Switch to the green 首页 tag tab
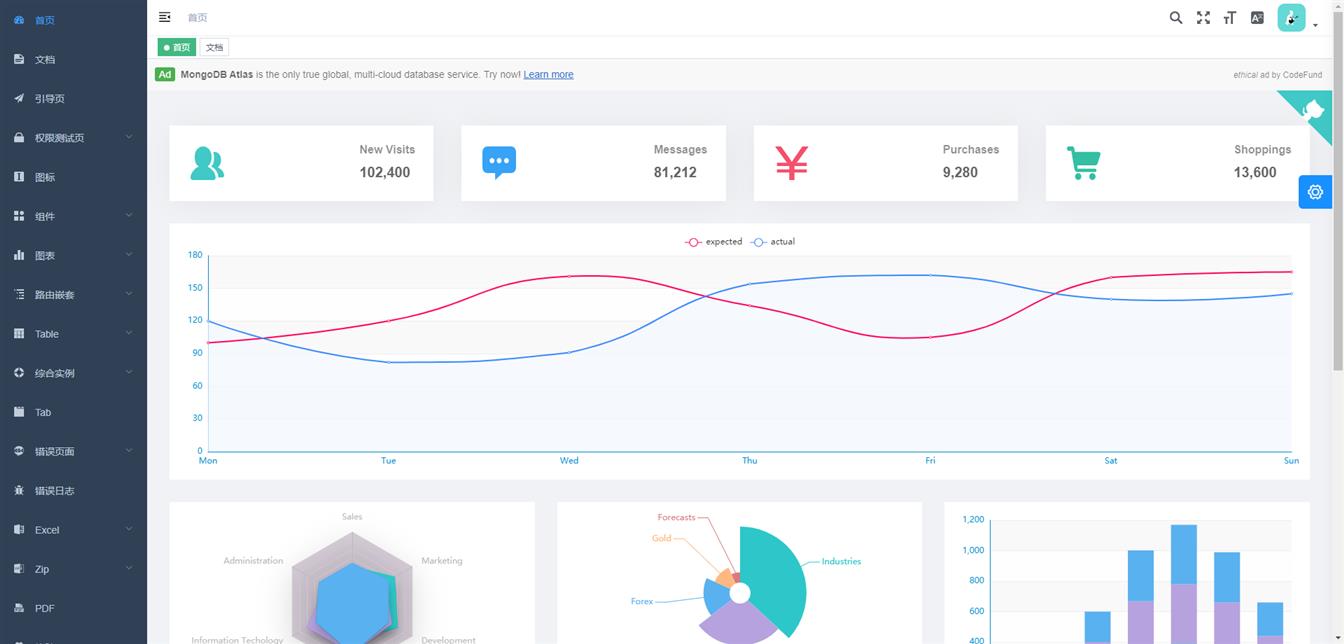Viewport: 1344px width, 644px height. tap(177, 47)
